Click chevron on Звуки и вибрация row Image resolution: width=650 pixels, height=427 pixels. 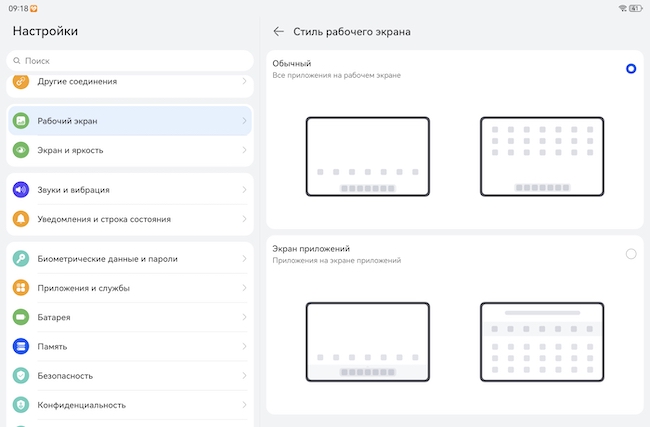click(x=244, y=189)
